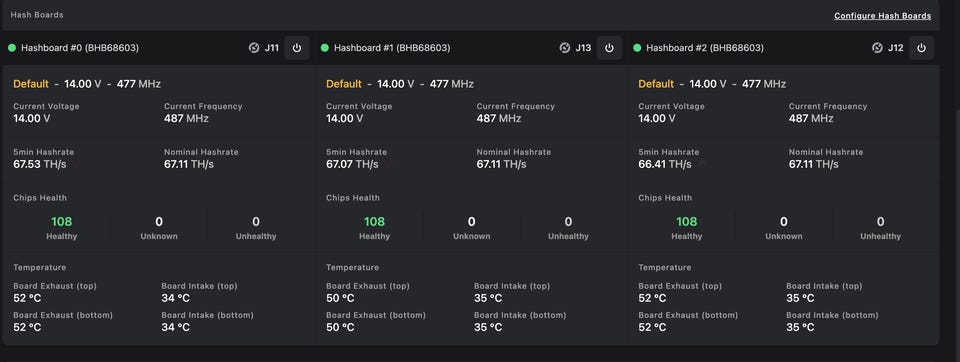This screenshot has width=960, height=362.
Task: Click Hashboard #2 Board Intake (bottom) 35 °C
Action: [800, 328]
